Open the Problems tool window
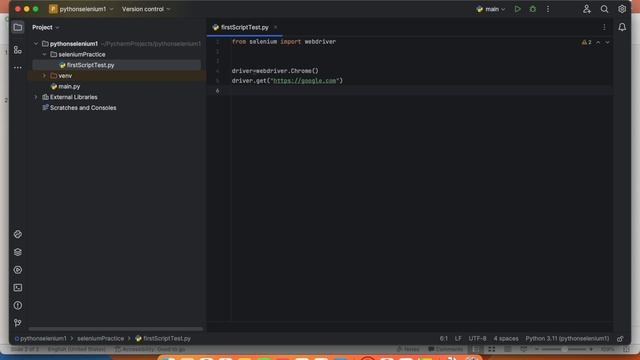Screen dimensions: 640x360 [x=18, y=305]
